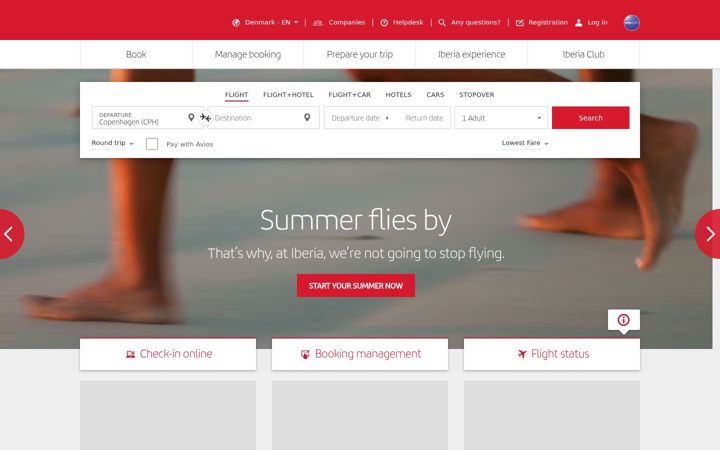Open the Lowest Fare dropdown
Viewport: 720px width, 450px height.
click(x=525, y=143)
